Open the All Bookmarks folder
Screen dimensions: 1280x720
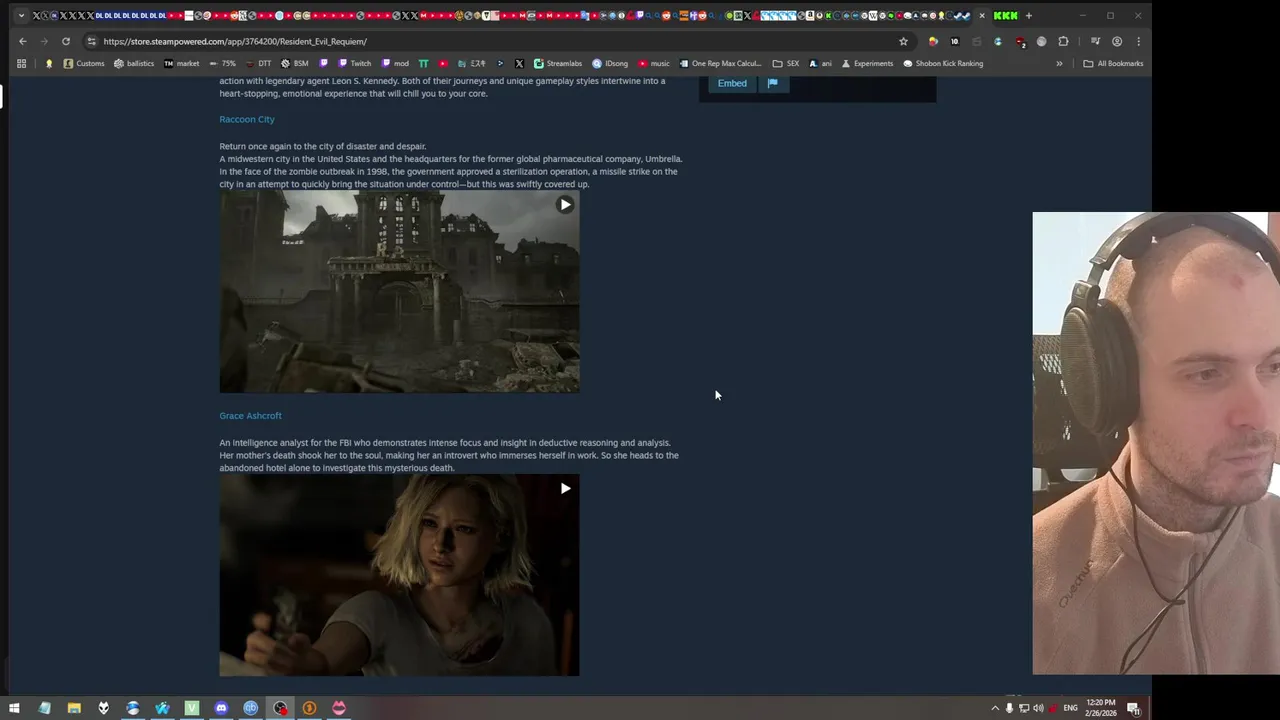point(1113,63)
